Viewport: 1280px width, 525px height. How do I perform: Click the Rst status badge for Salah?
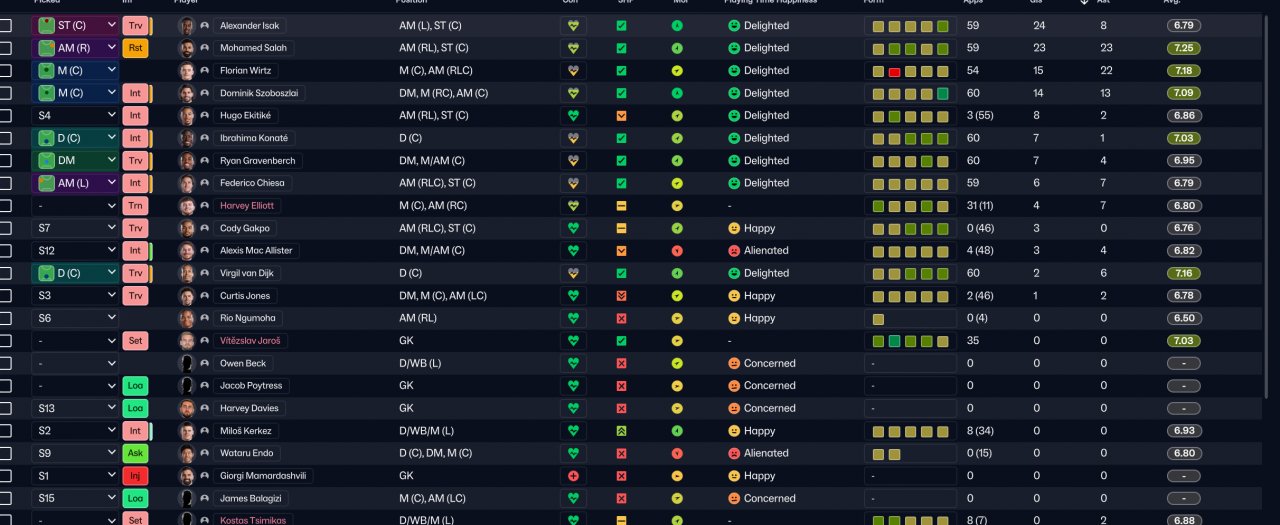pos(135,48)
